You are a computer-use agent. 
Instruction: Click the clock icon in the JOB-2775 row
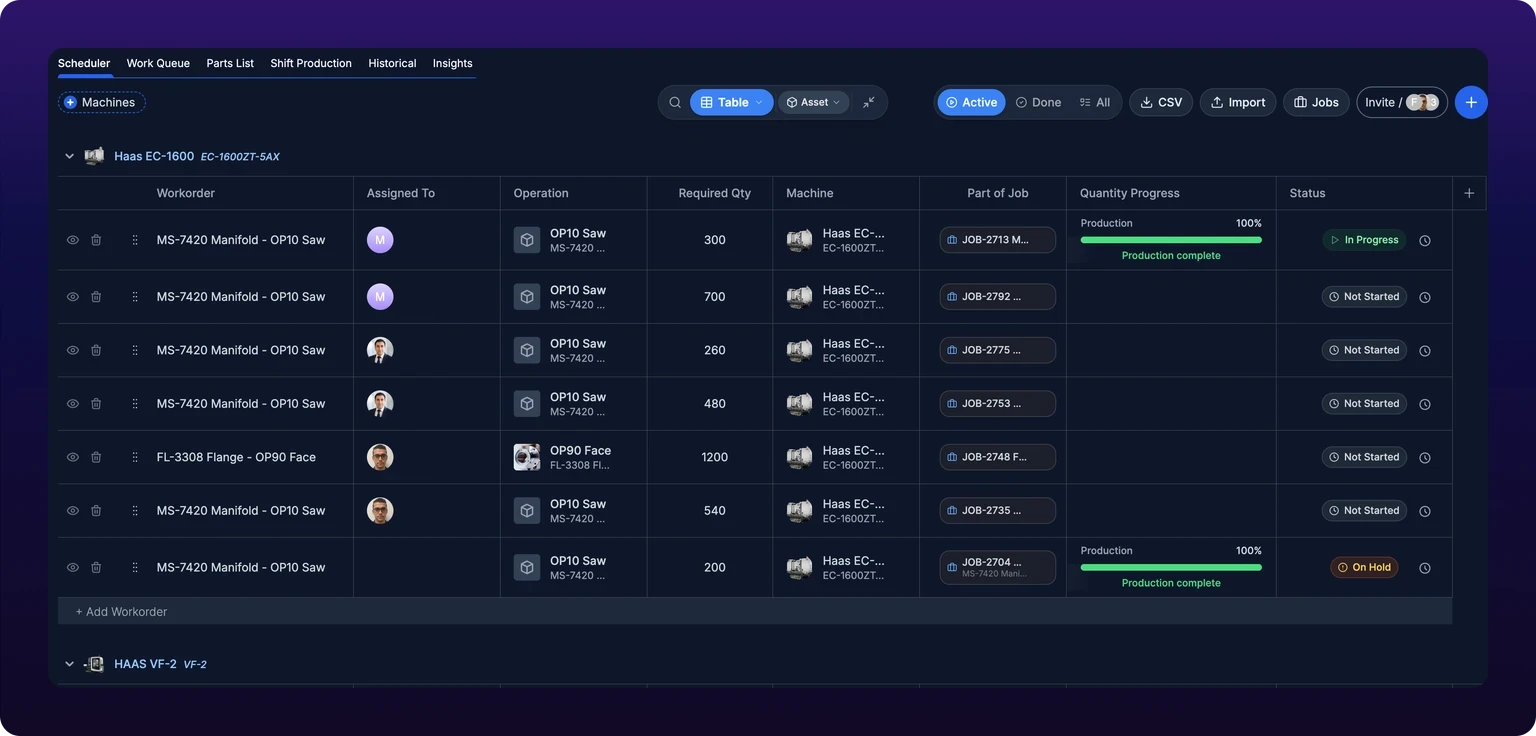click(1425, 351)
